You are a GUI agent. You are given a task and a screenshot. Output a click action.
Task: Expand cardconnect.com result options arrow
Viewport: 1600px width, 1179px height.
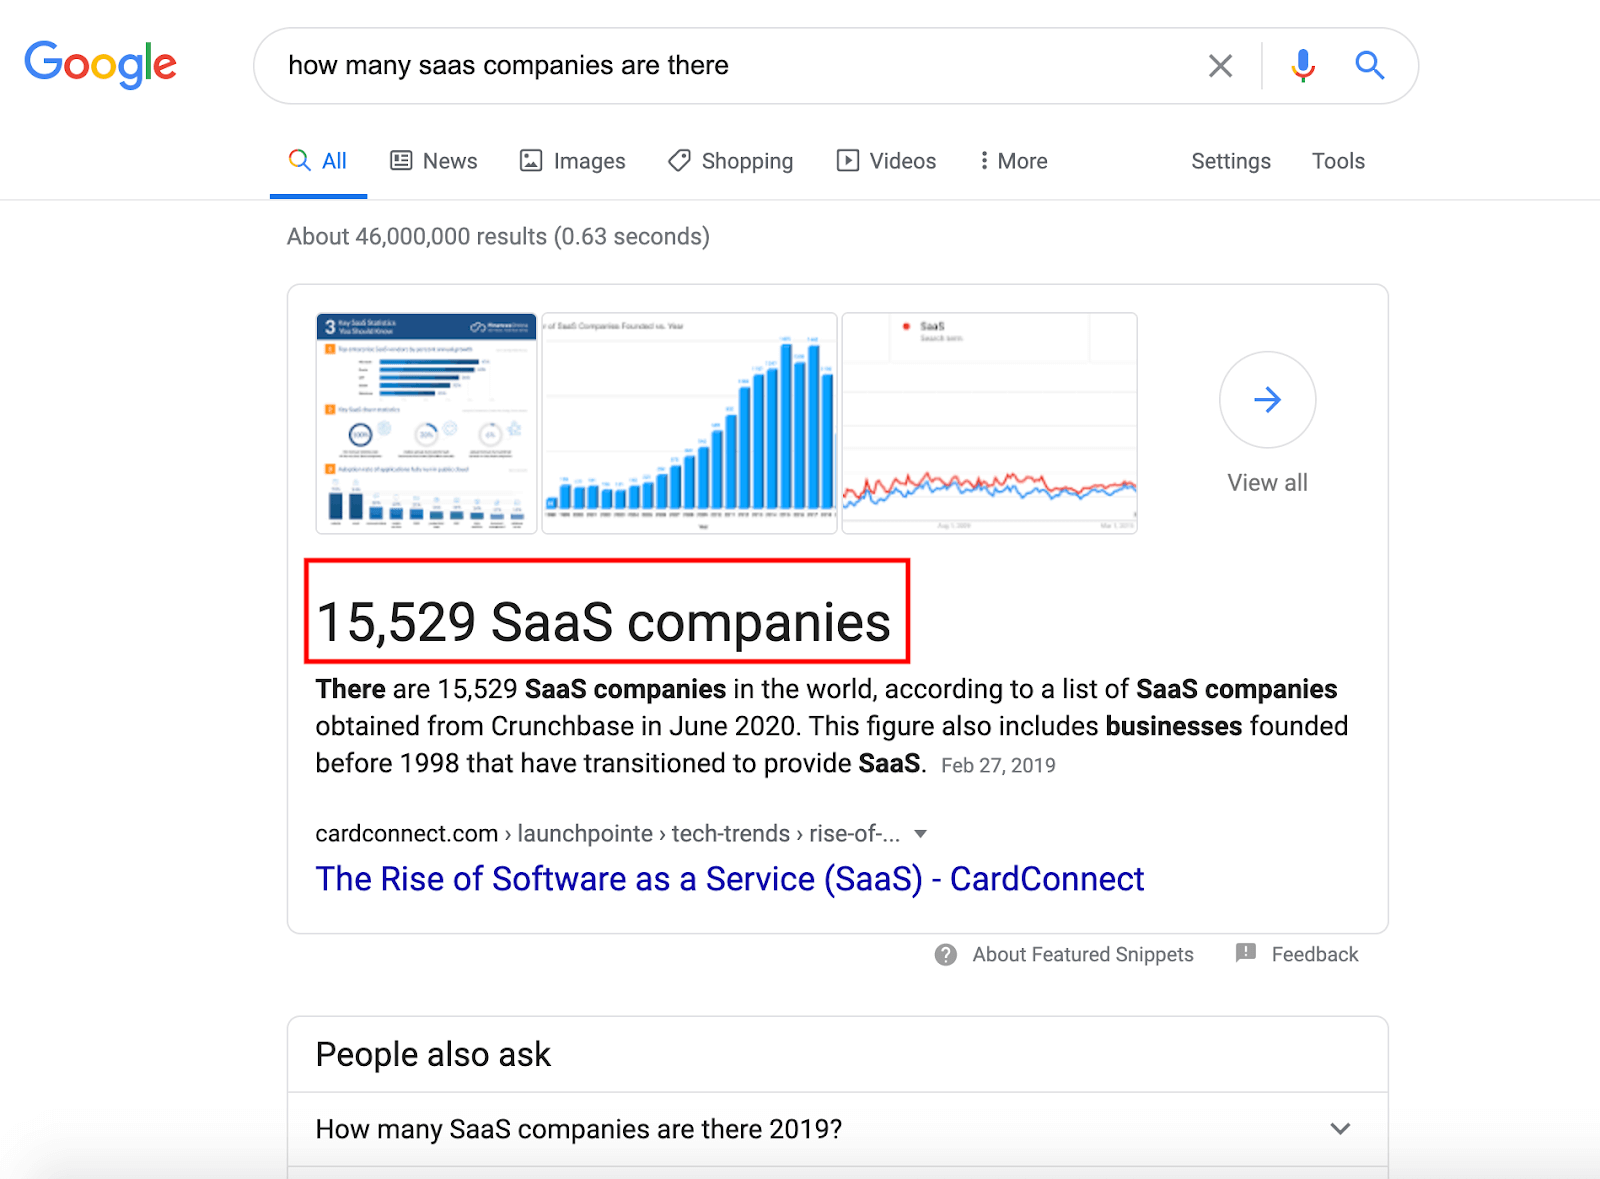[920, 834]
